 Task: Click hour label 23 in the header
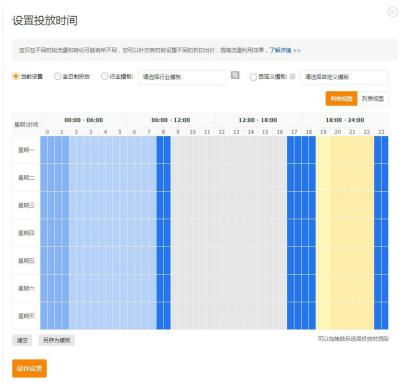click(x=381, y=132)
